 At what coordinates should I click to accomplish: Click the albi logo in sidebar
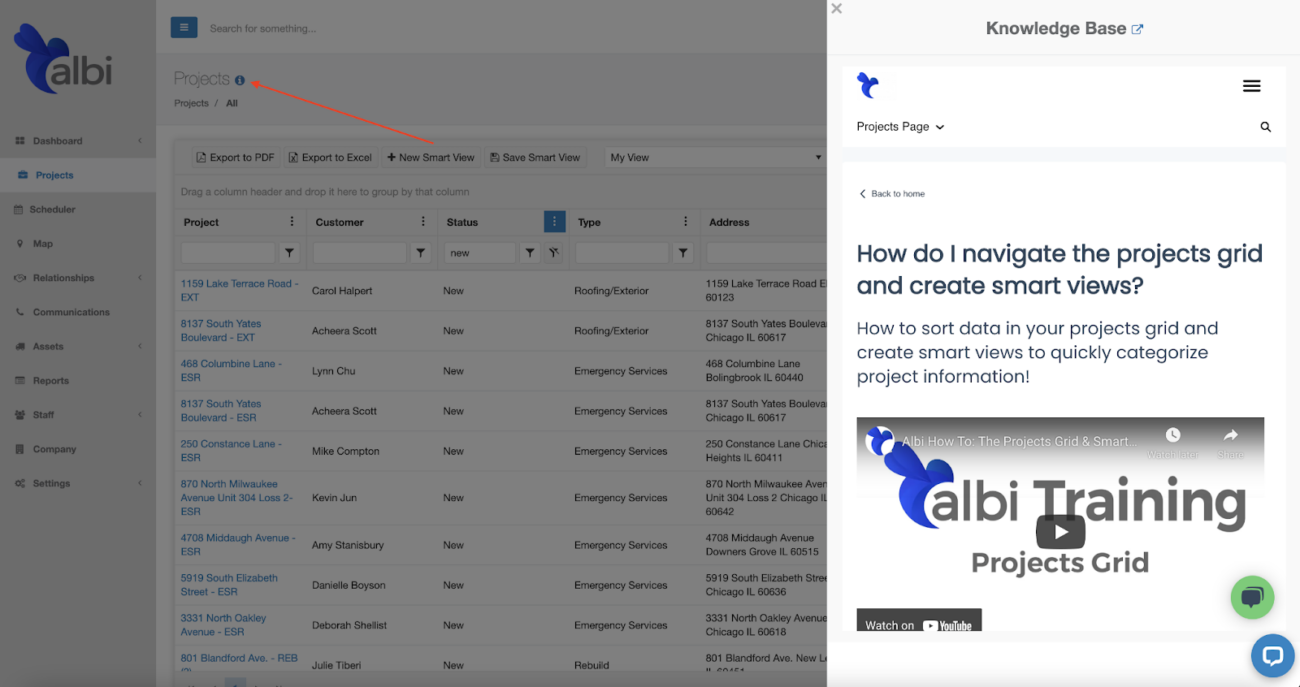point(63,60)
